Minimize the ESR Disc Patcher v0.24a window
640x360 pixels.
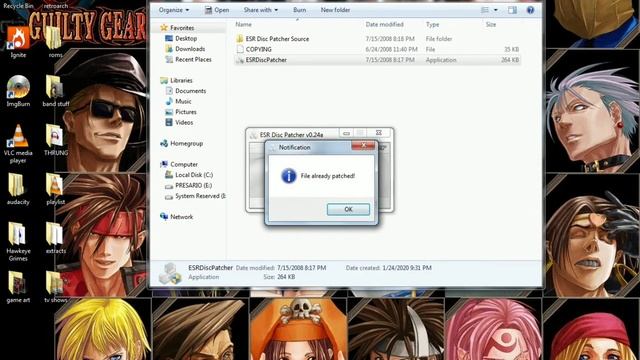[x=347, y=133]
